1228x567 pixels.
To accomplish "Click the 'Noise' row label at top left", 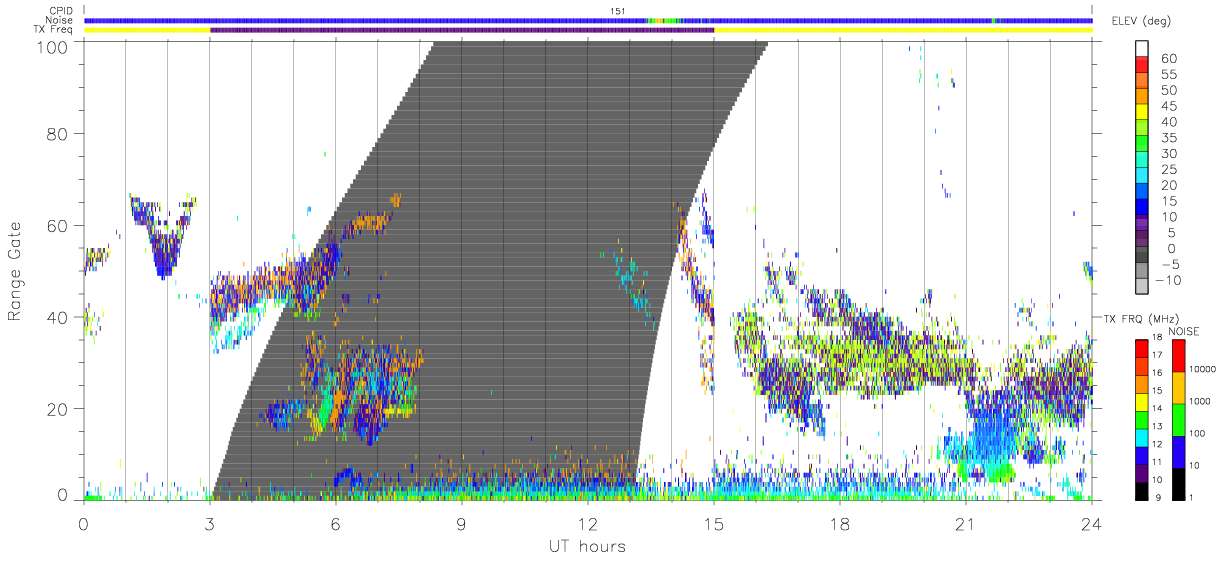I will pyautogui.click(x=59, y=20).
